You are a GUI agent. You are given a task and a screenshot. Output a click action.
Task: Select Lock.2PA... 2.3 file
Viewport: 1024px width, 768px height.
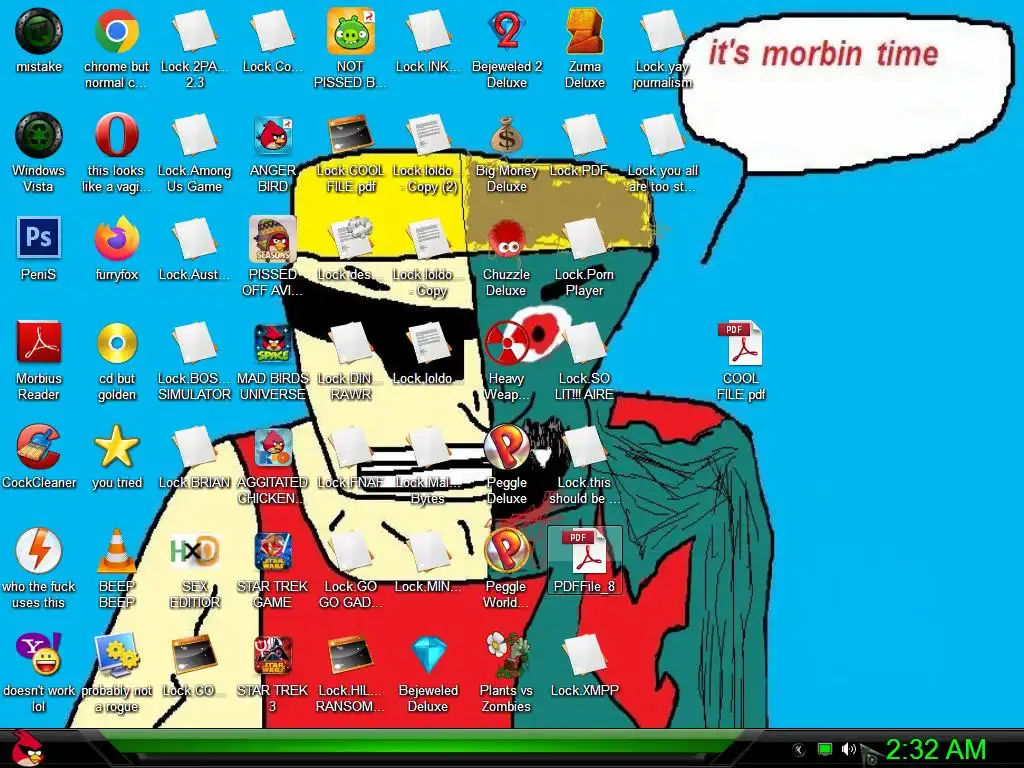pyautogui.click(x=195, y=31)
